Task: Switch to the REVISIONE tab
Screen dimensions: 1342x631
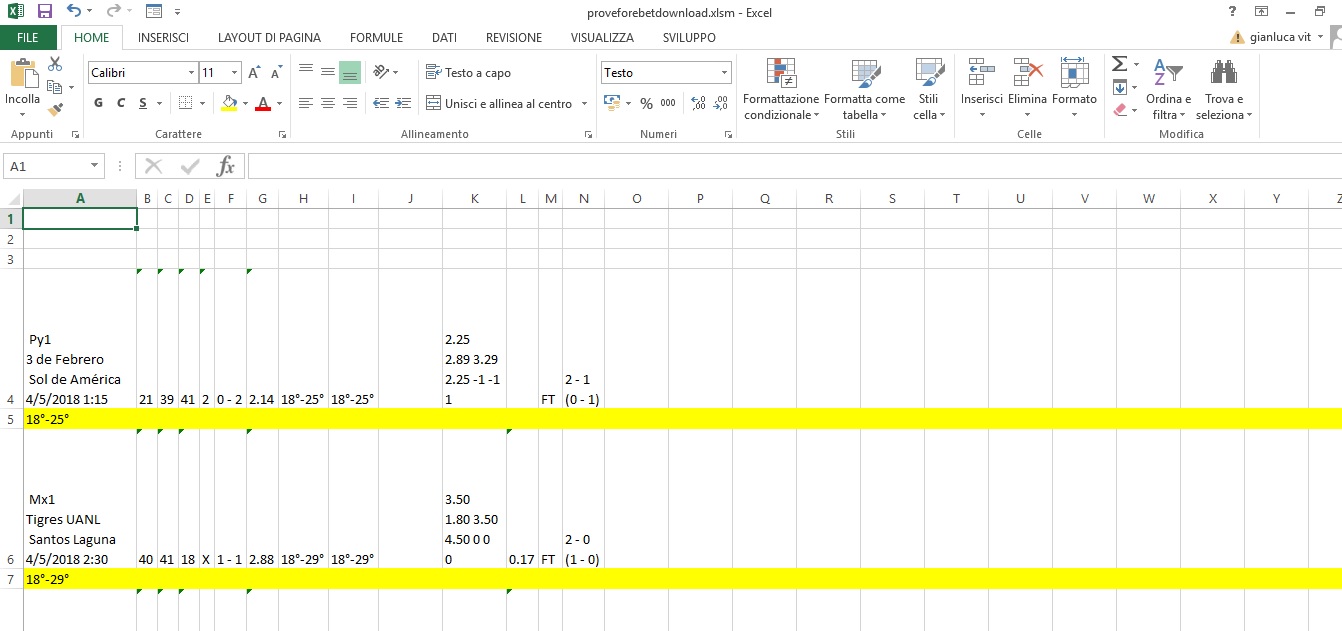Action: (514, 38)
